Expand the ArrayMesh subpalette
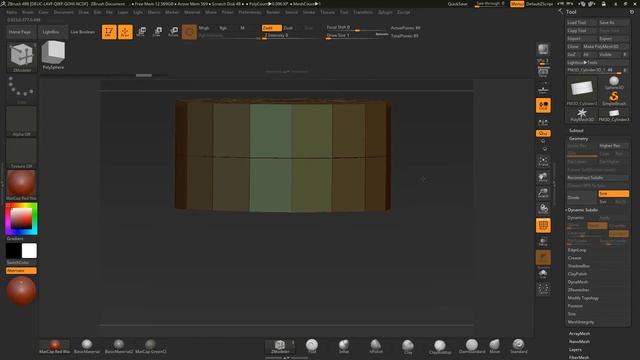This screenshot has width=640, height=360. [x=579, y=333]
